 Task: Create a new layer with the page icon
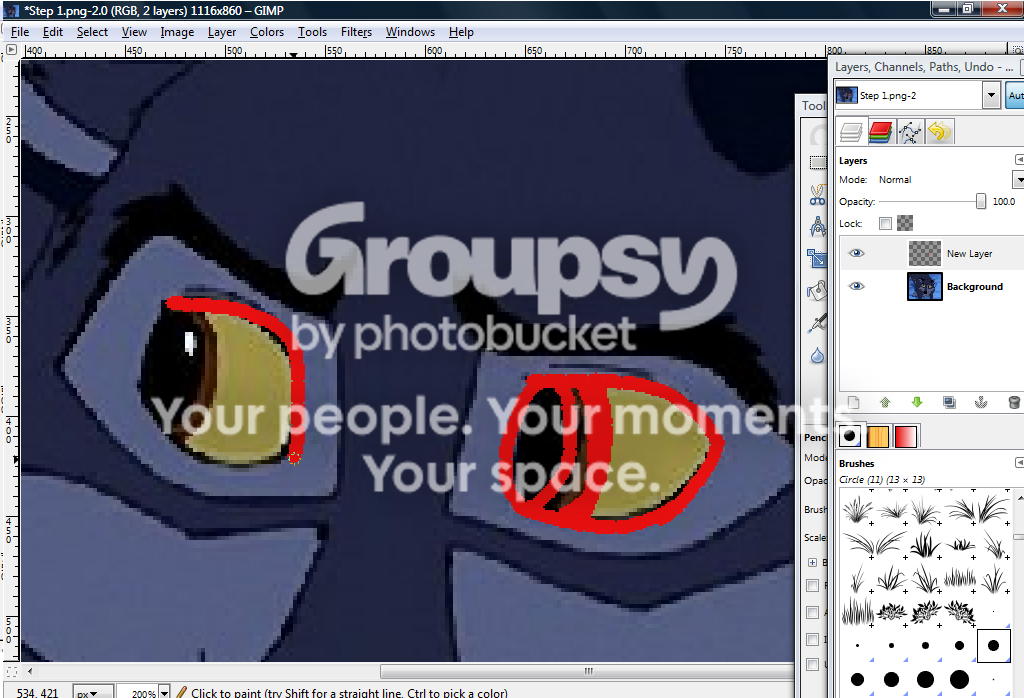(x=854, y=402)
